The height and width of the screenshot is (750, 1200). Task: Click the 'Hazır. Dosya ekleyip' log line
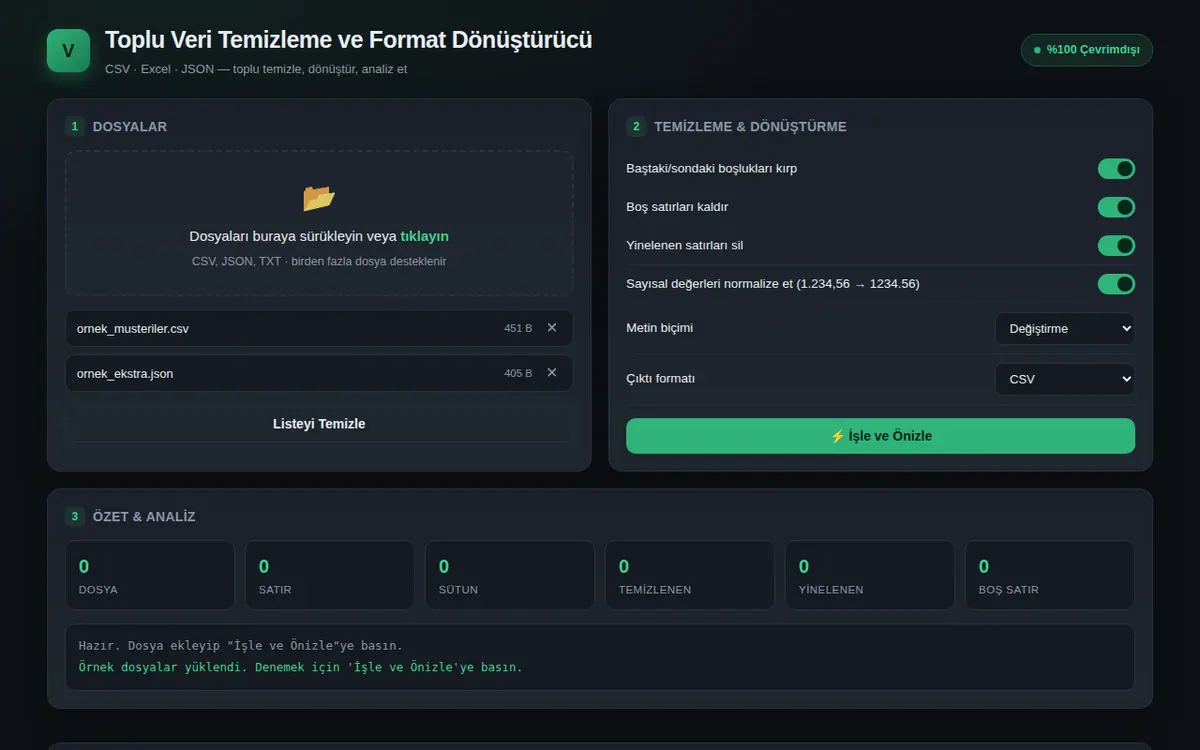241,646
